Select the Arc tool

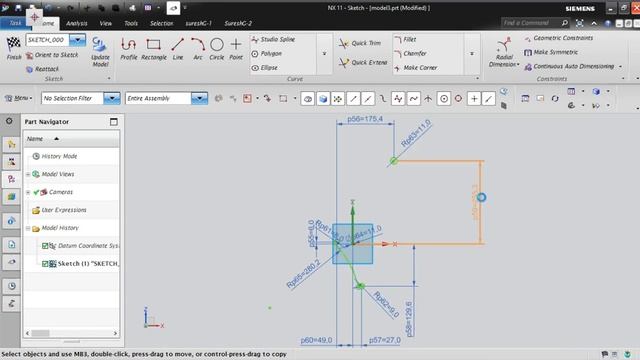[198, 49]
